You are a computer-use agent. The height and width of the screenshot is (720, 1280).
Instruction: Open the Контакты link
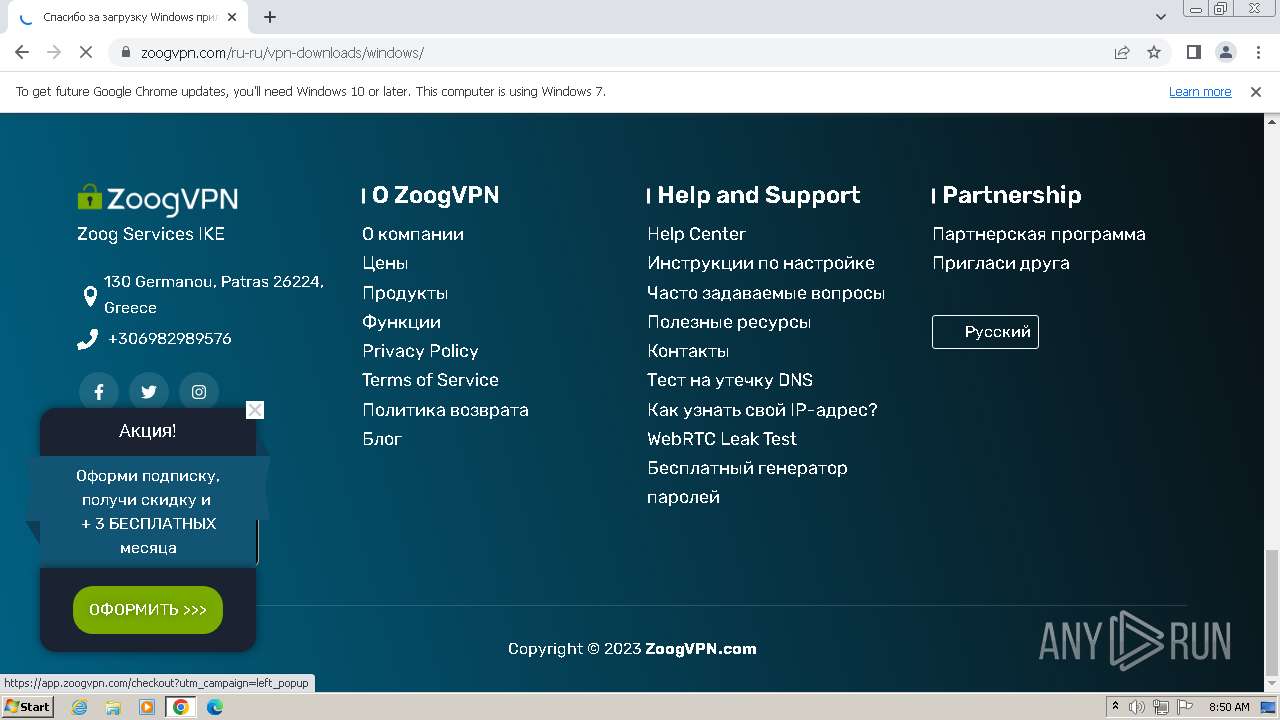pos(688,351)
